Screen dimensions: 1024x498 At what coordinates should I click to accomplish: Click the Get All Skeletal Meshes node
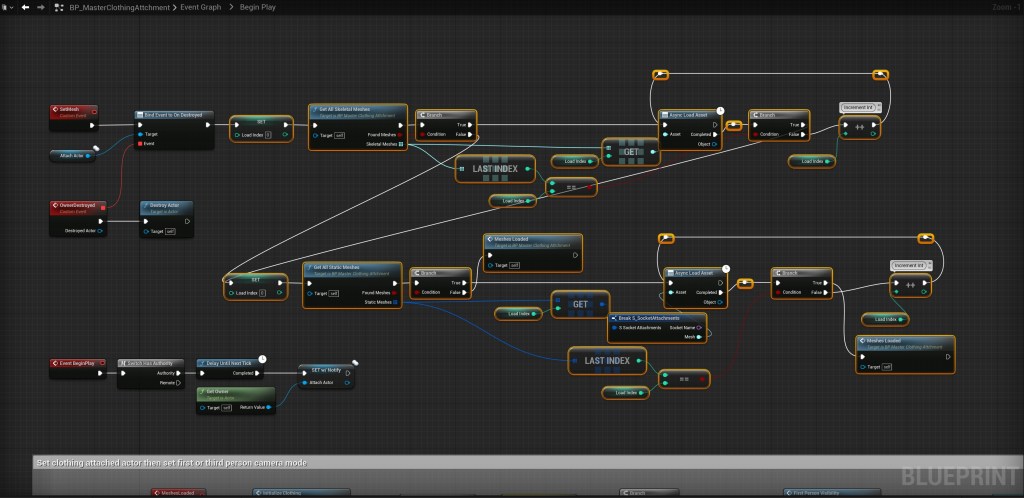tap(357, 109)
